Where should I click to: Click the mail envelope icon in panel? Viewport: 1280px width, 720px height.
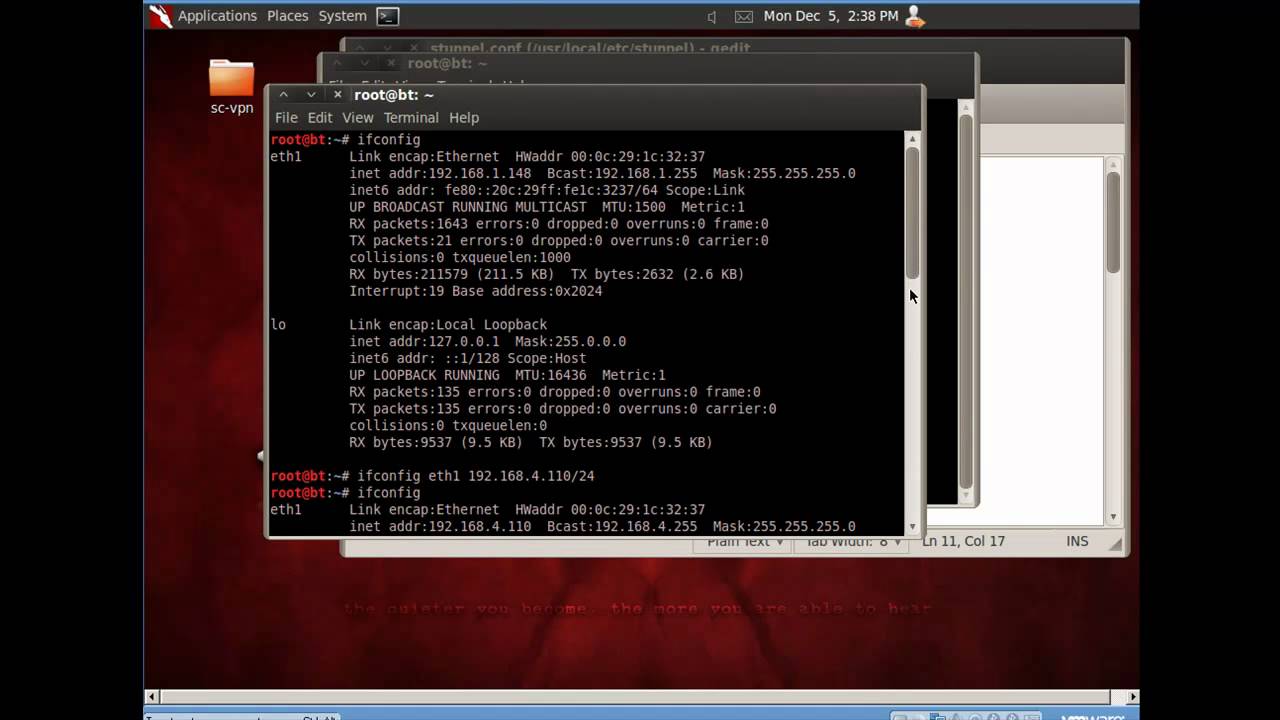click(744, 16)
